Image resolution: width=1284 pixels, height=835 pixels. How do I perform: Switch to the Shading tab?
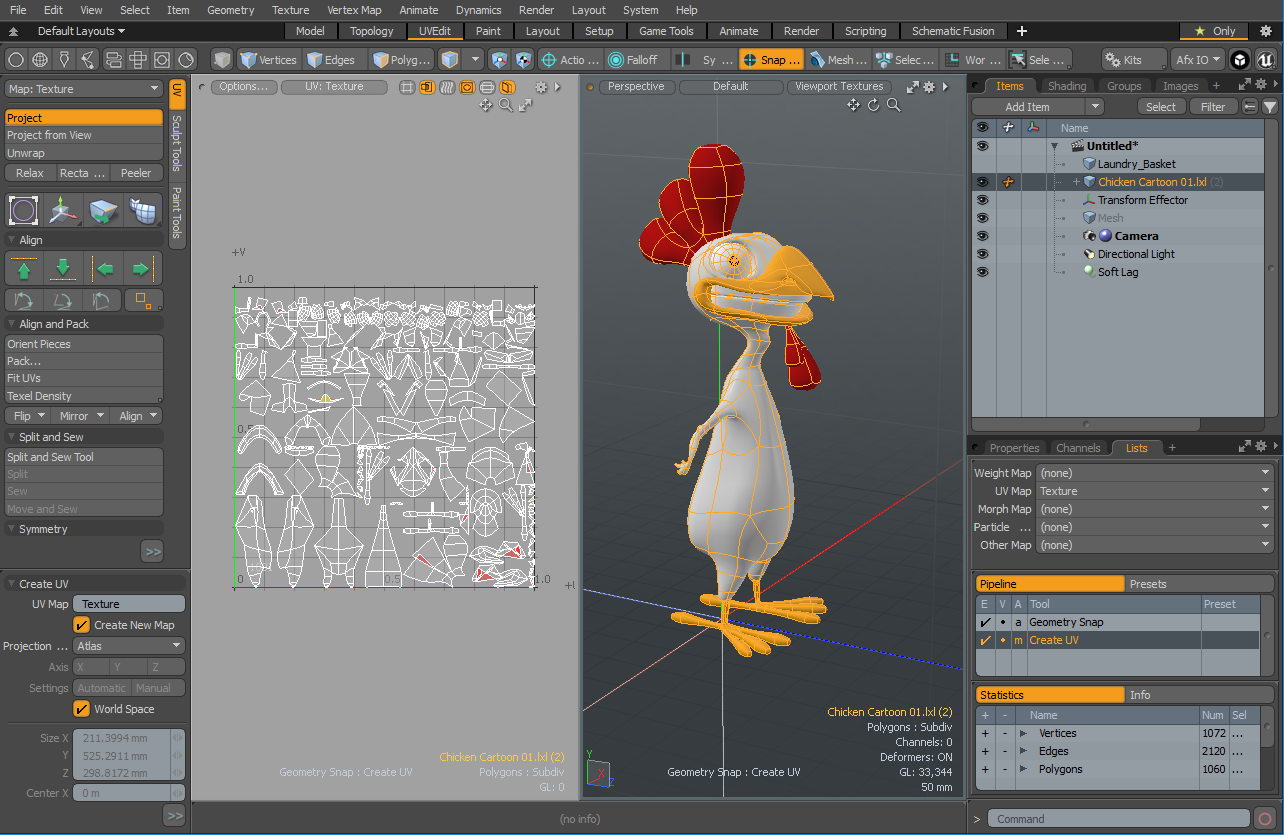[1067, 86]
